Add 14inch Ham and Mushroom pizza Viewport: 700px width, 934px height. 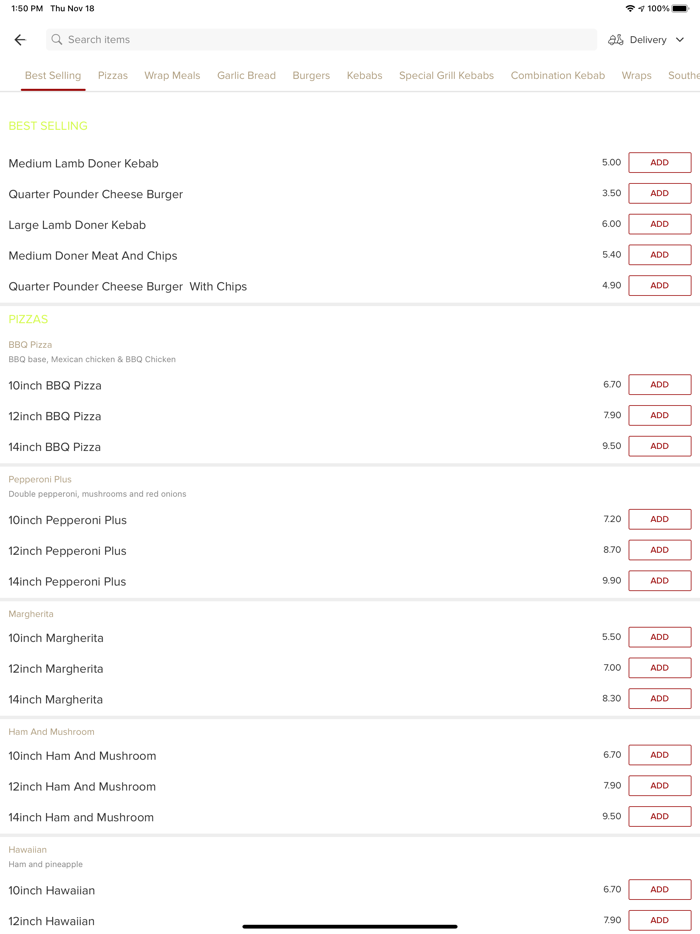point(659,817)
